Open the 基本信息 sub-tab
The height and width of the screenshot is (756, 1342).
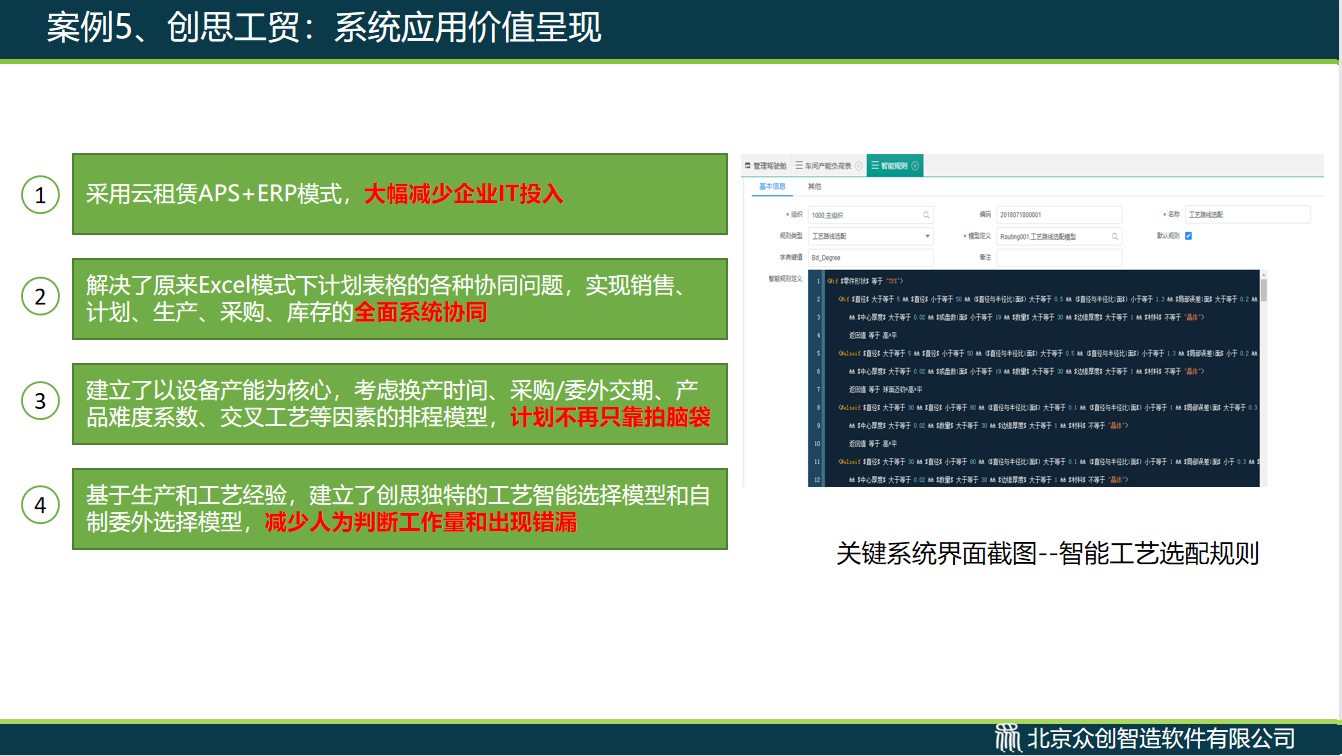(772, 186)
